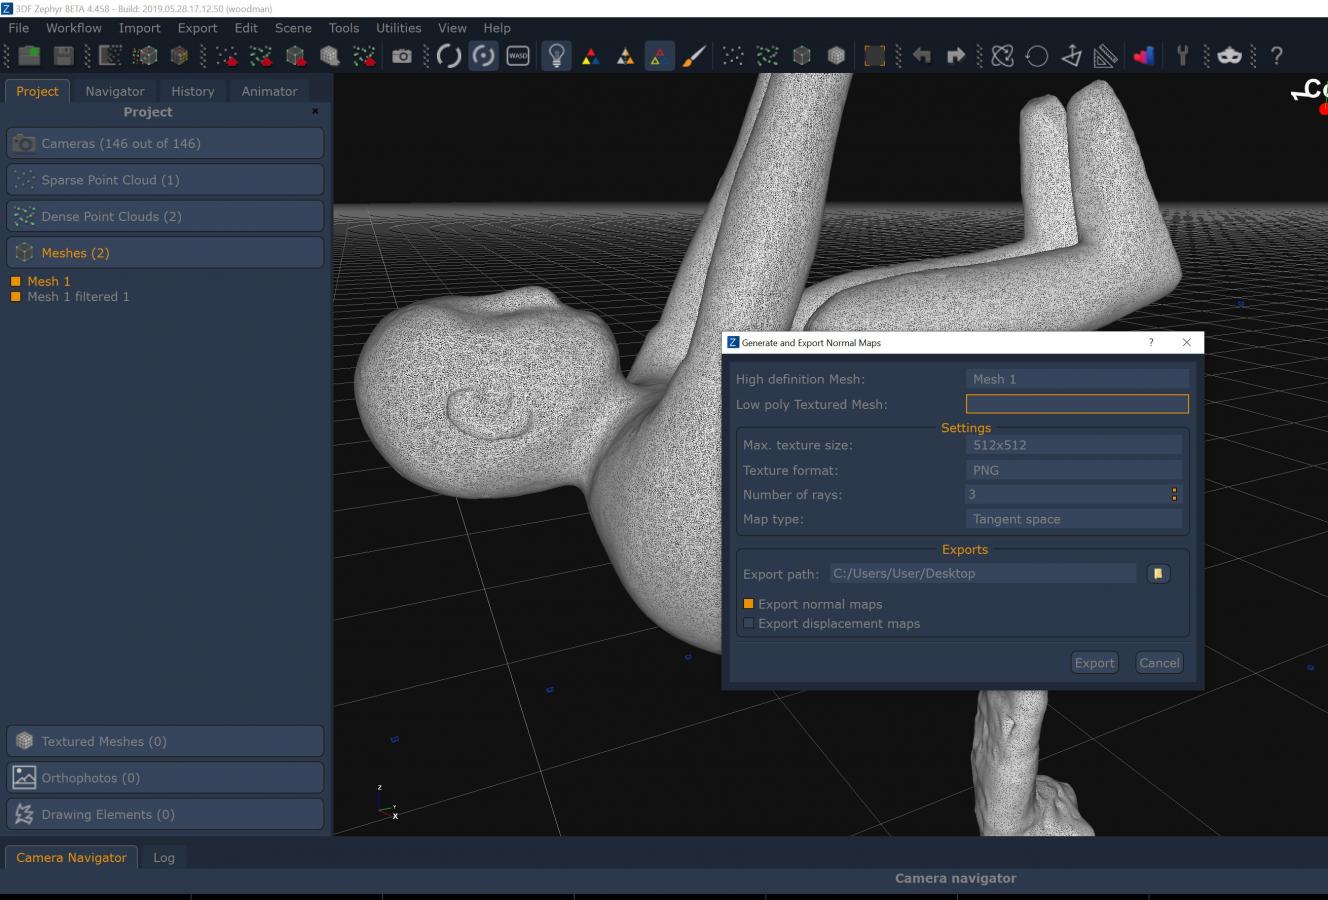Open the wrench options icon
Viewport: 1328px width, 900px height.
pos(1182,56)
